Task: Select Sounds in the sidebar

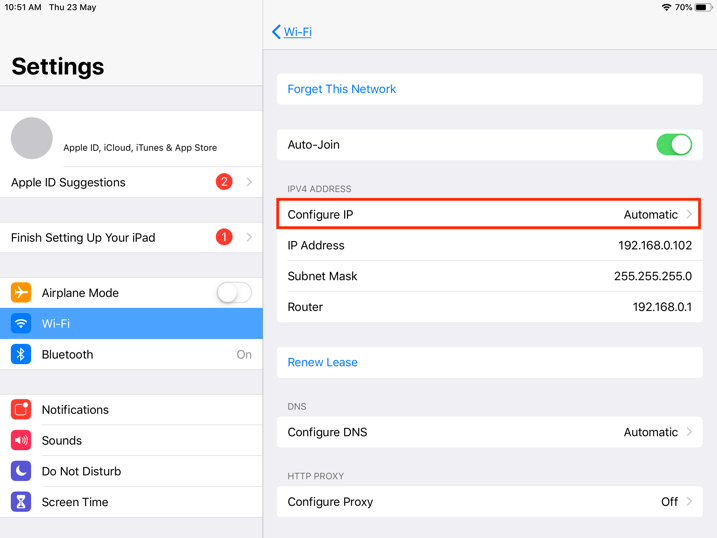Action: point(131,440)
